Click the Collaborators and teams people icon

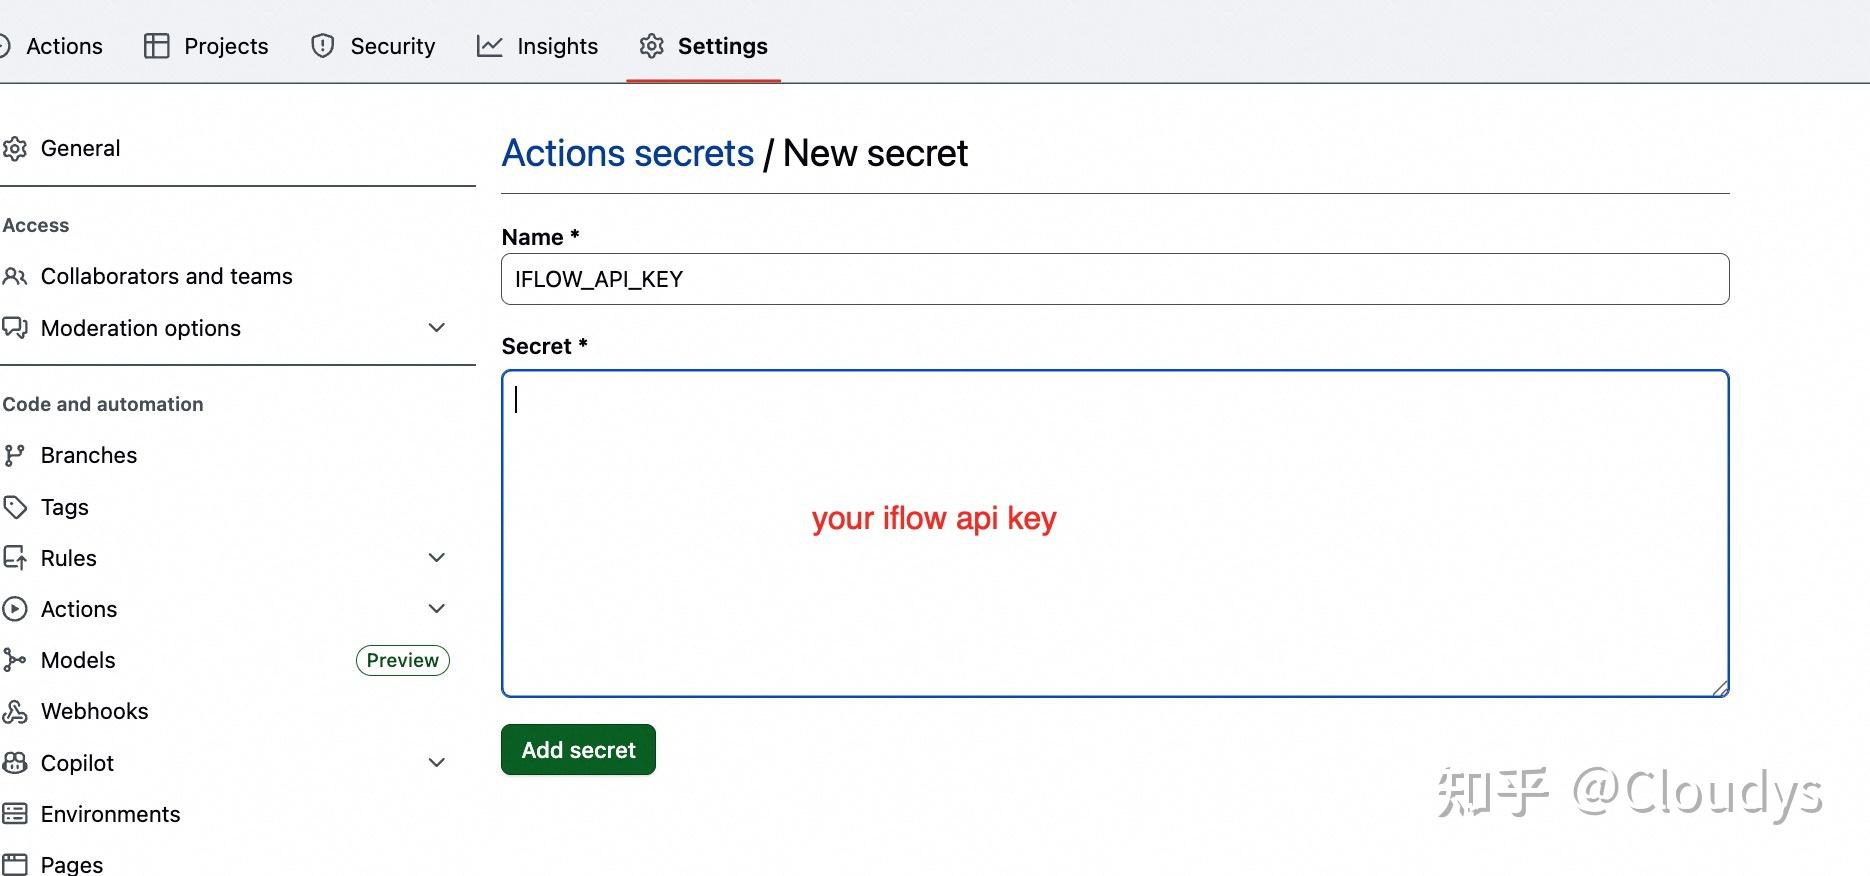coord(15,276)
